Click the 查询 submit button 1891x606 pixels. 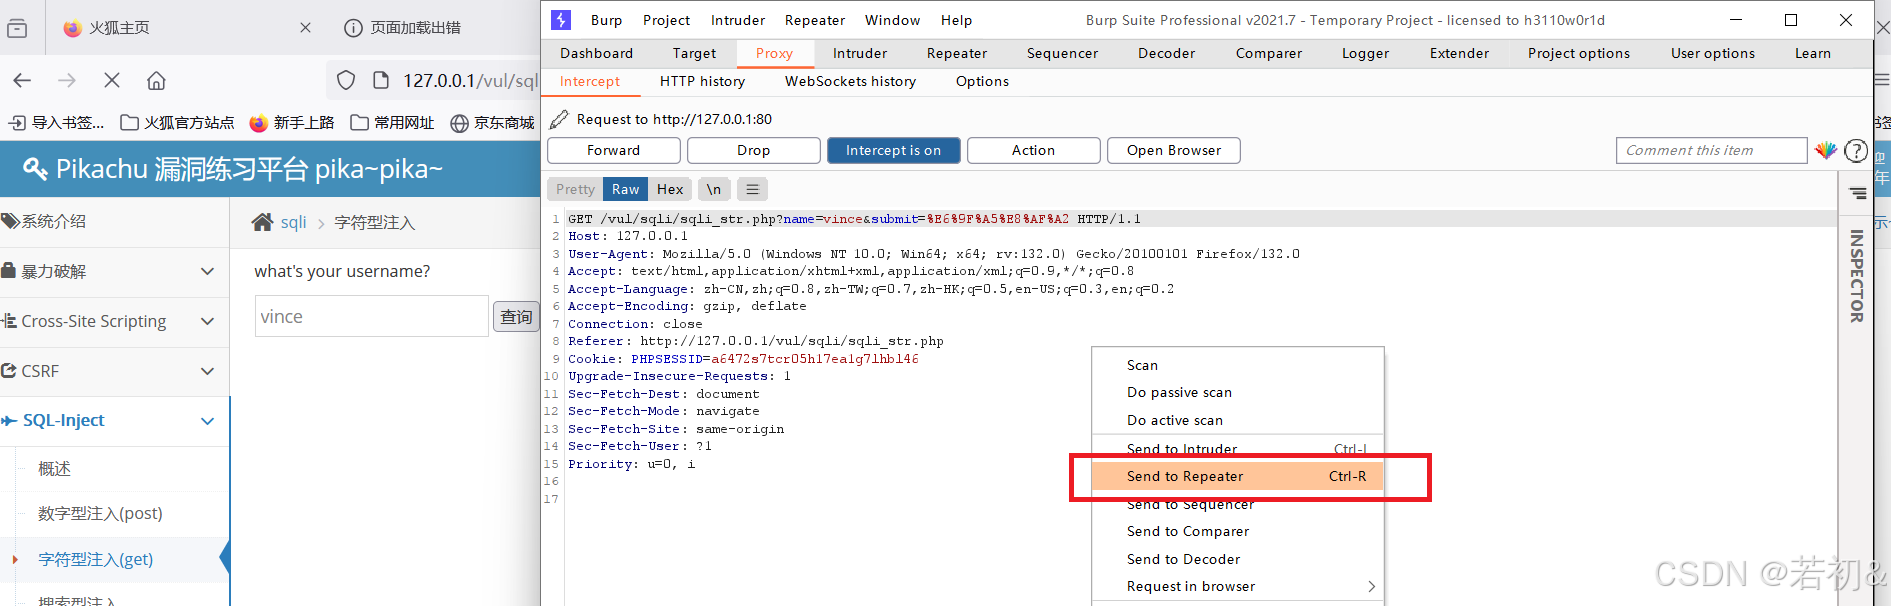516,317
